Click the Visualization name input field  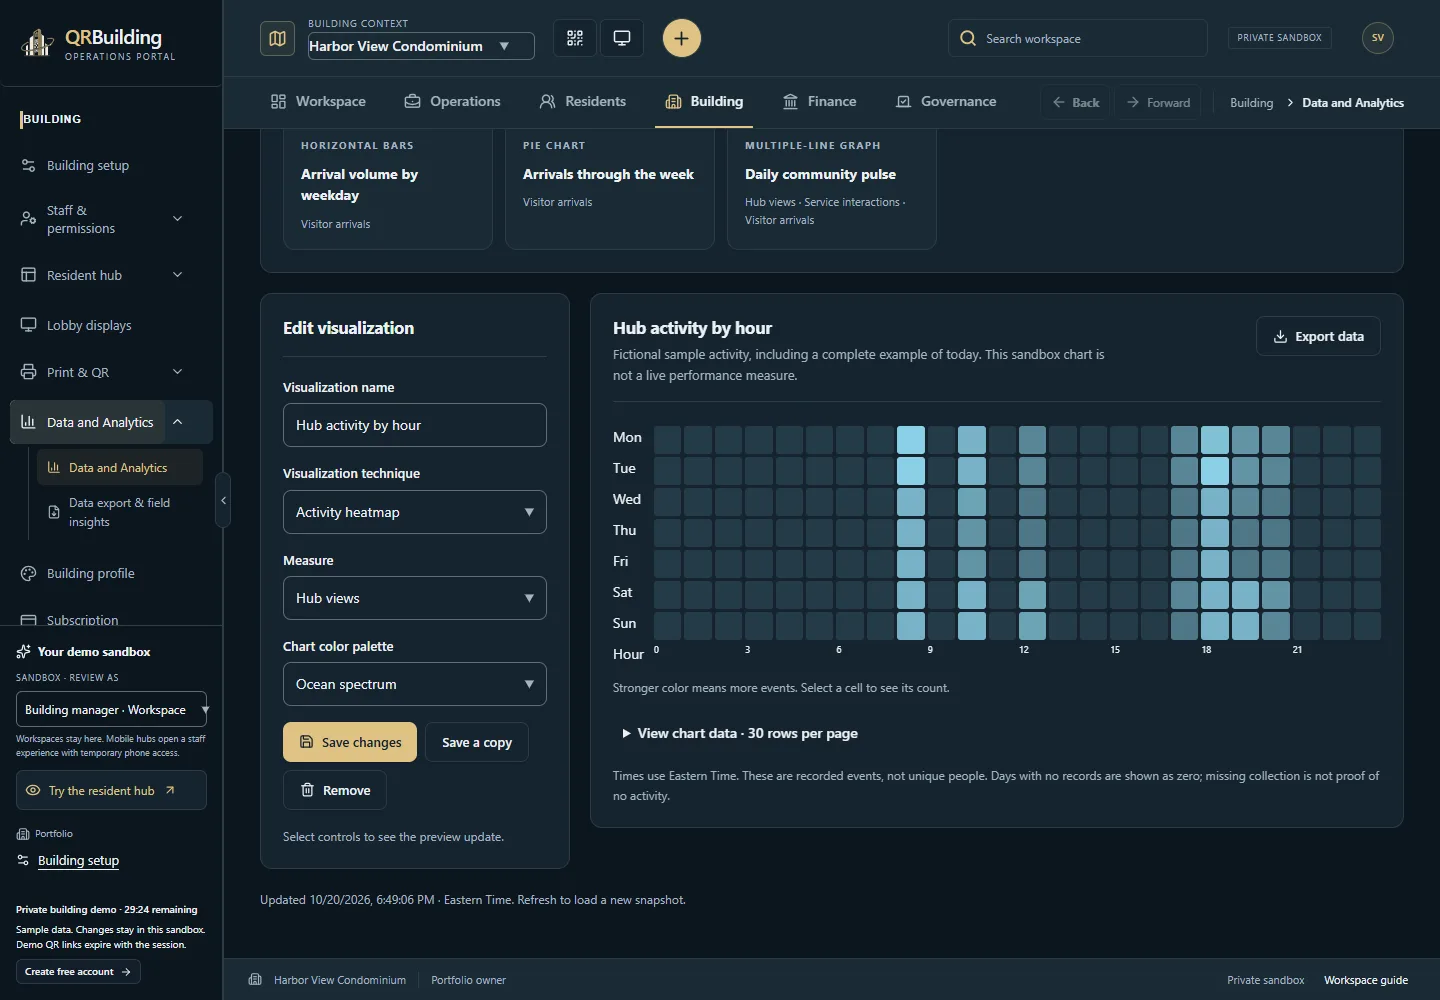coord(415,425)
